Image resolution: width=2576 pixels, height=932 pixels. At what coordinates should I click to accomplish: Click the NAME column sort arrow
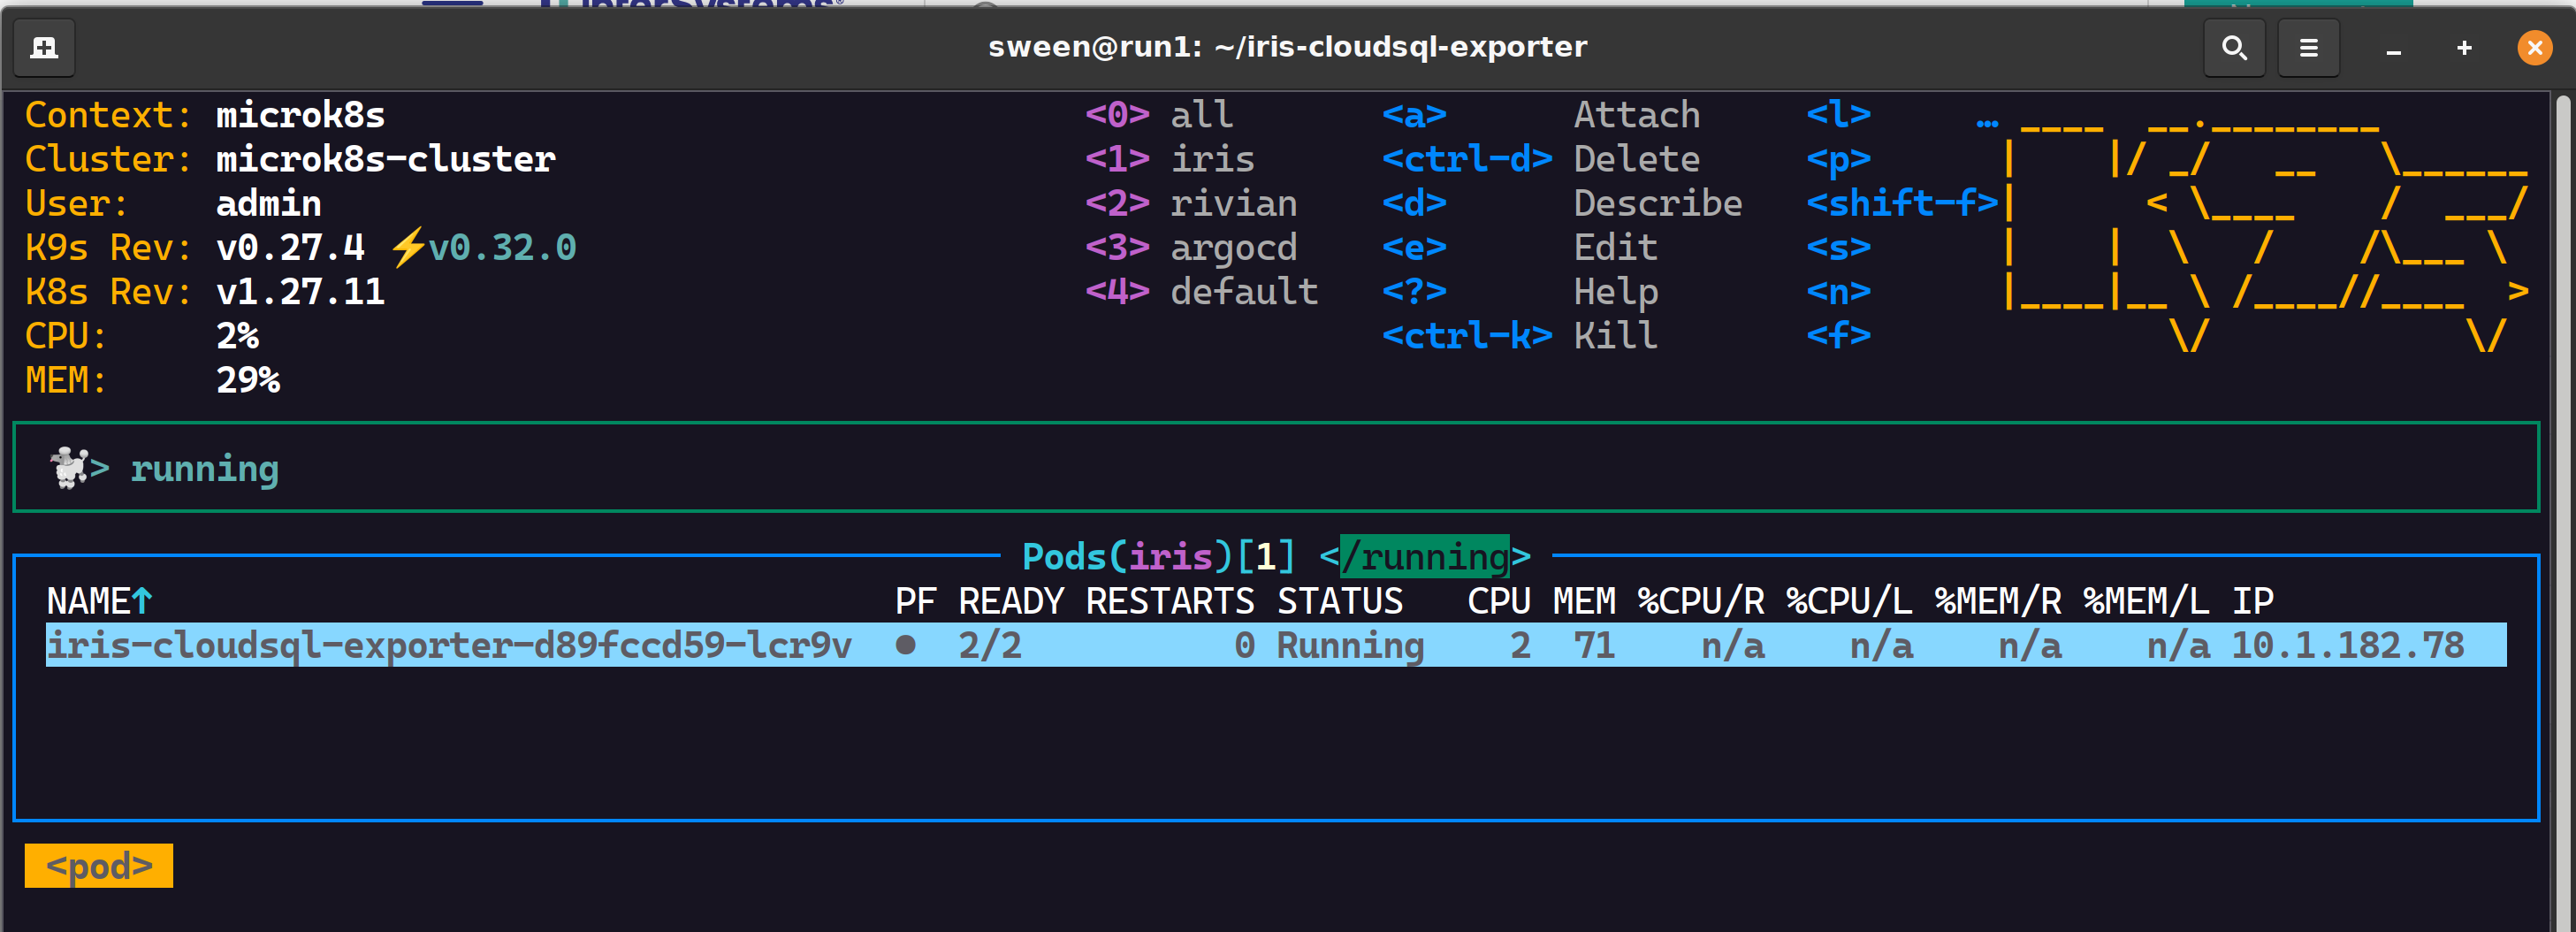point(142,601)
